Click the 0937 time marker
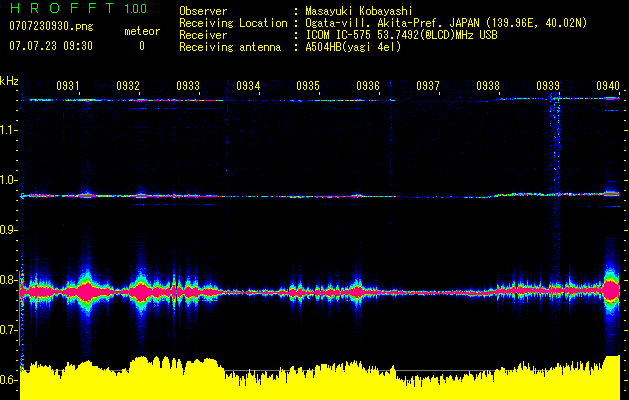The image size is (629, 400). 428,85
